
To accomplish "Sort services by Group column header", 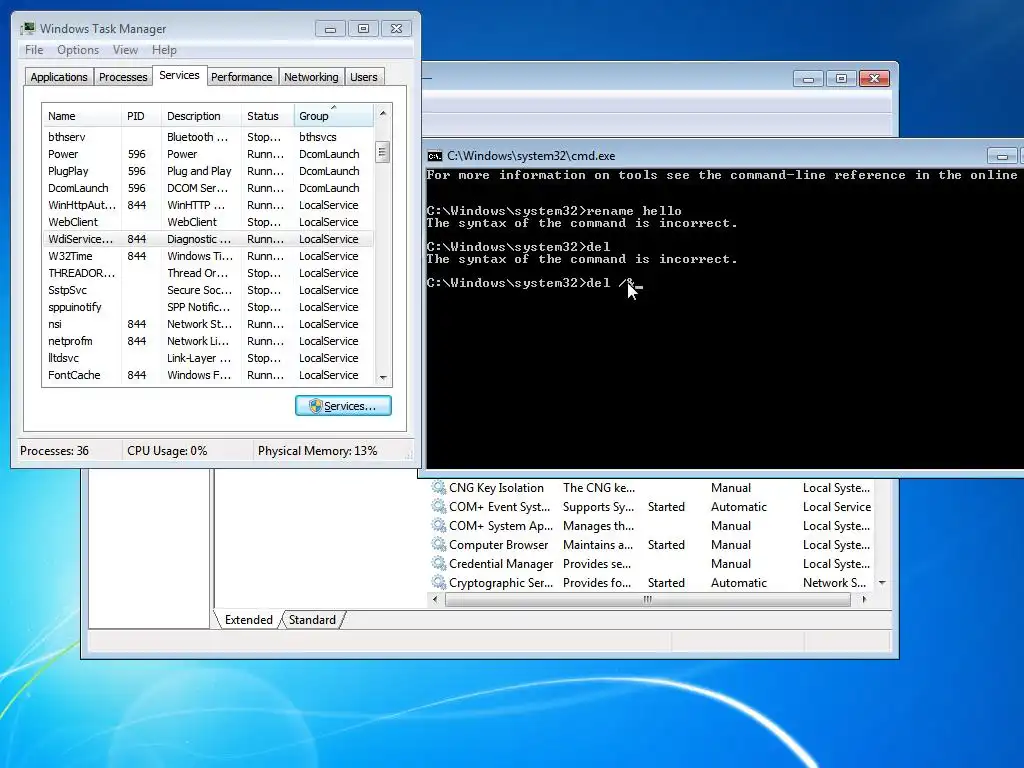I will click(x=334, y=116).
